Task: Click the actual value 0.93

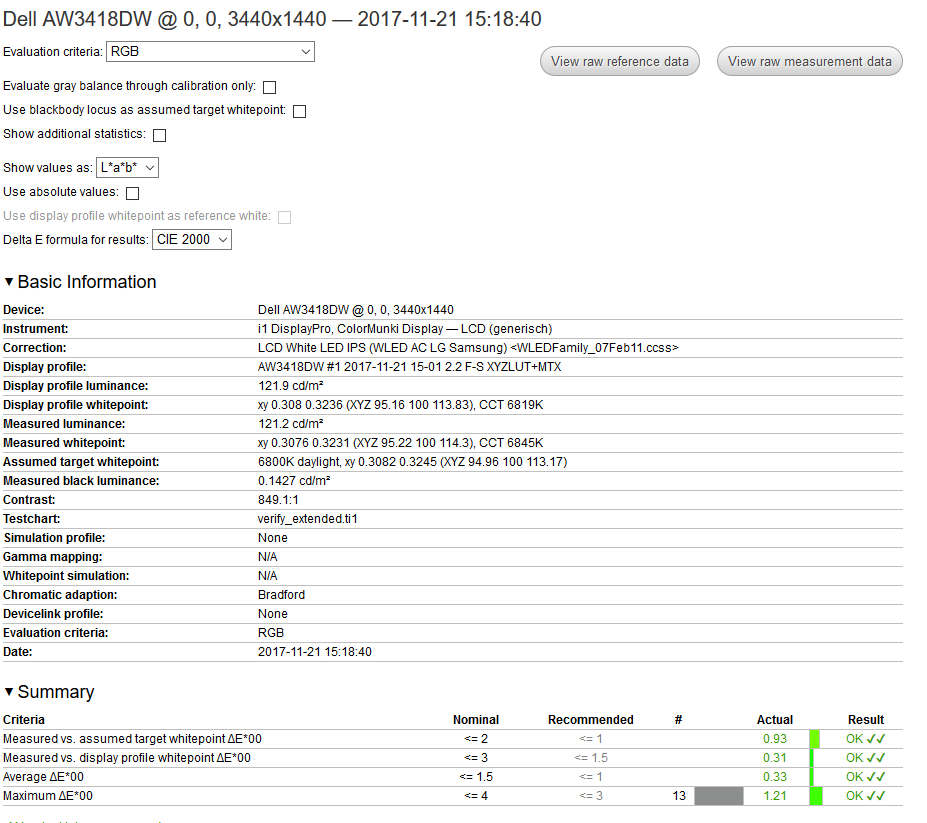Action: [774, 739]
